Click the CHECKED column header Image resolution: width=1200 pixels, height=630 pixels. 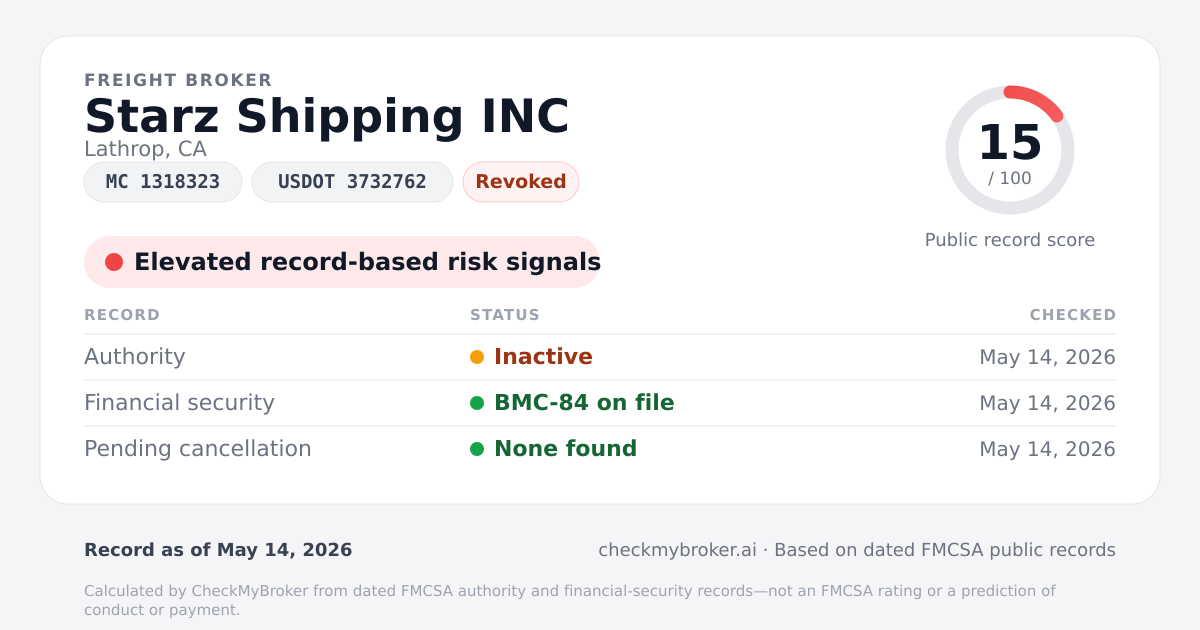1073,315
